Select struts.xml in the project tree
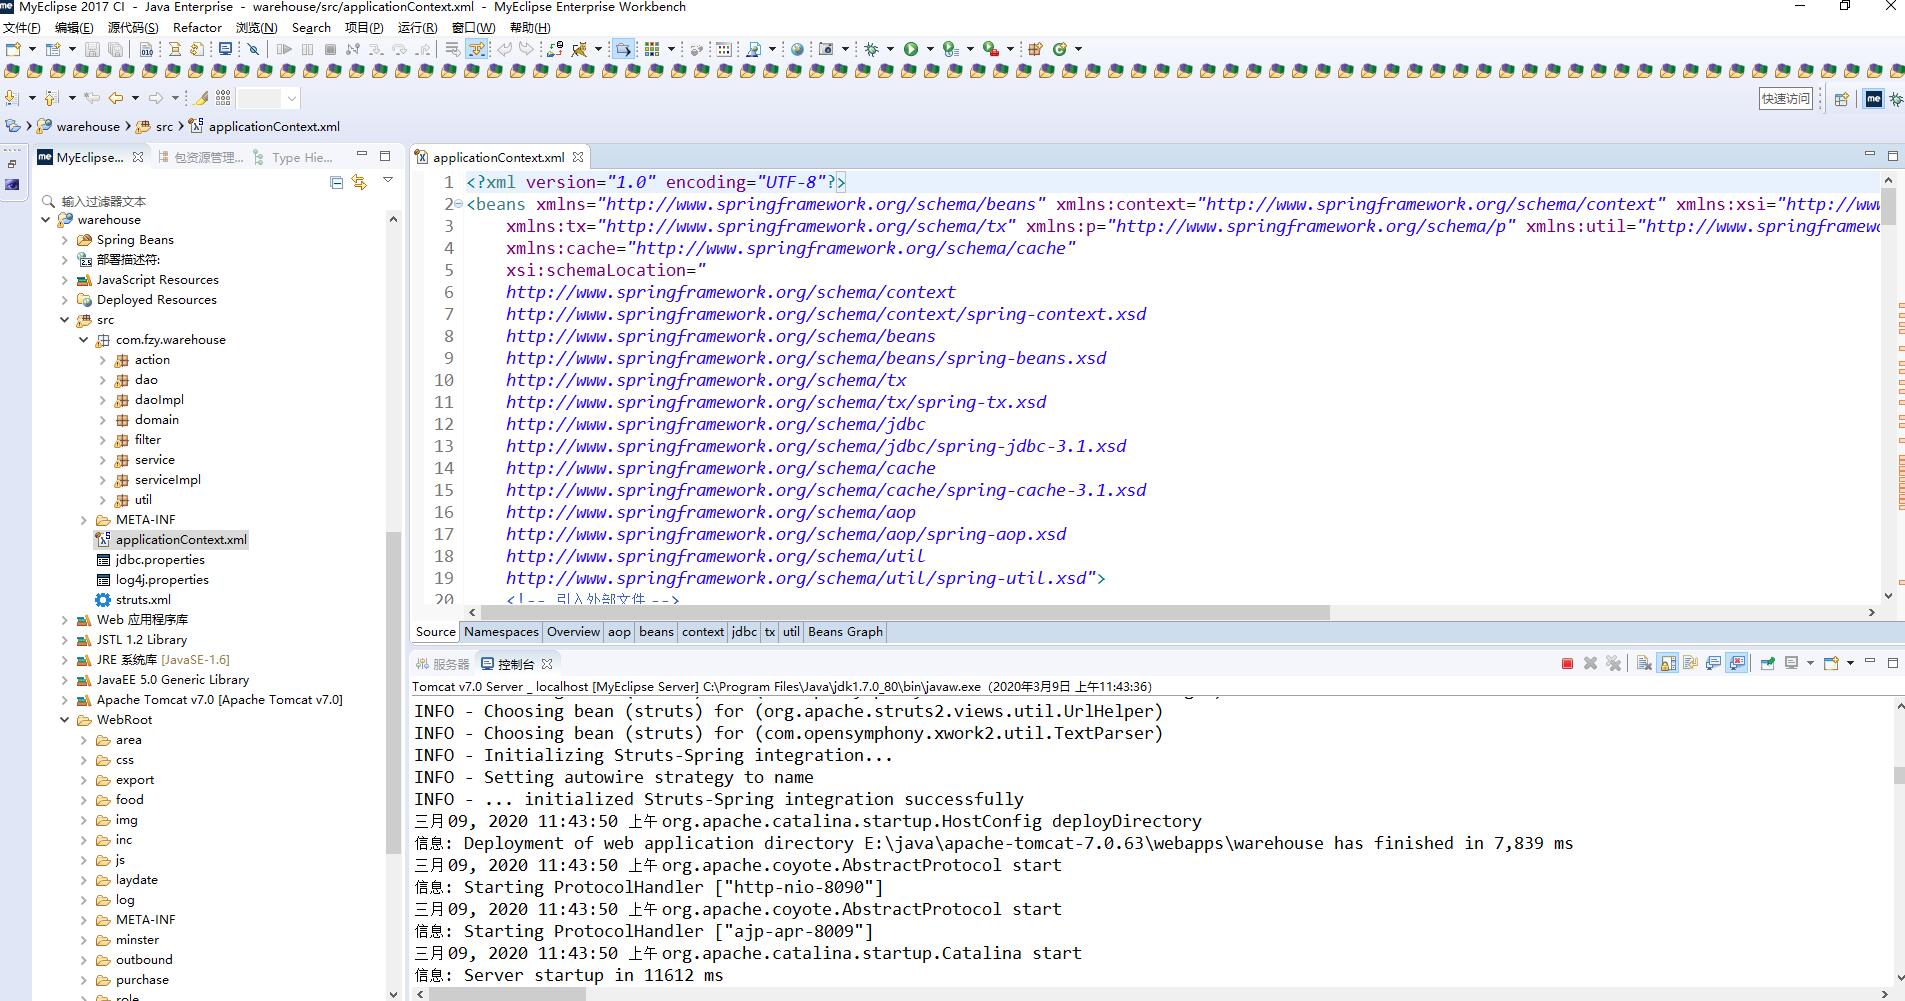 (143, 600)
